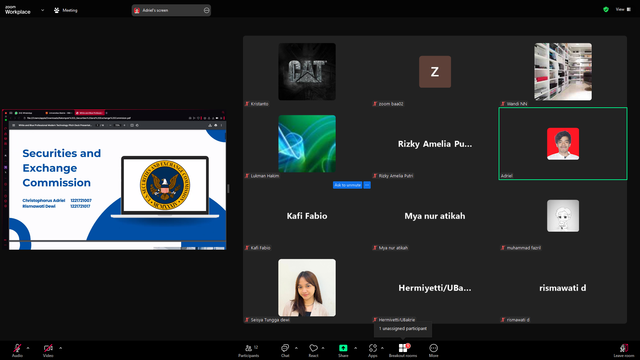The image size is (640, 360).
Task: Click the SEC seal image in shared slide
Action: pyautogui.click(x=165, y=185)
